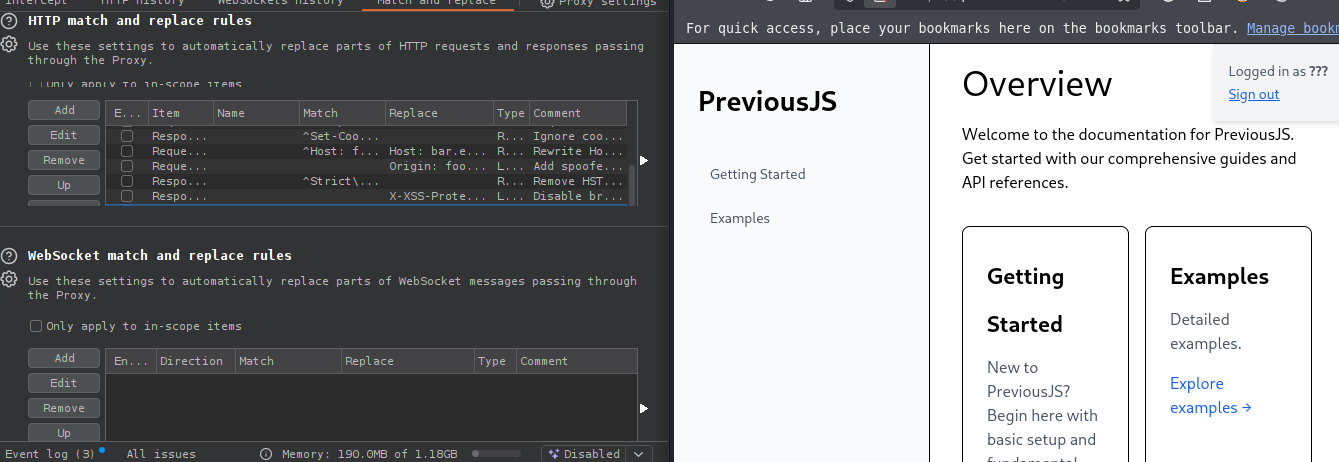The height and width of the screenshot is (462, 1339).
Task: Sort HTTP rules by Match column
Action: click(x=342, y=113)
